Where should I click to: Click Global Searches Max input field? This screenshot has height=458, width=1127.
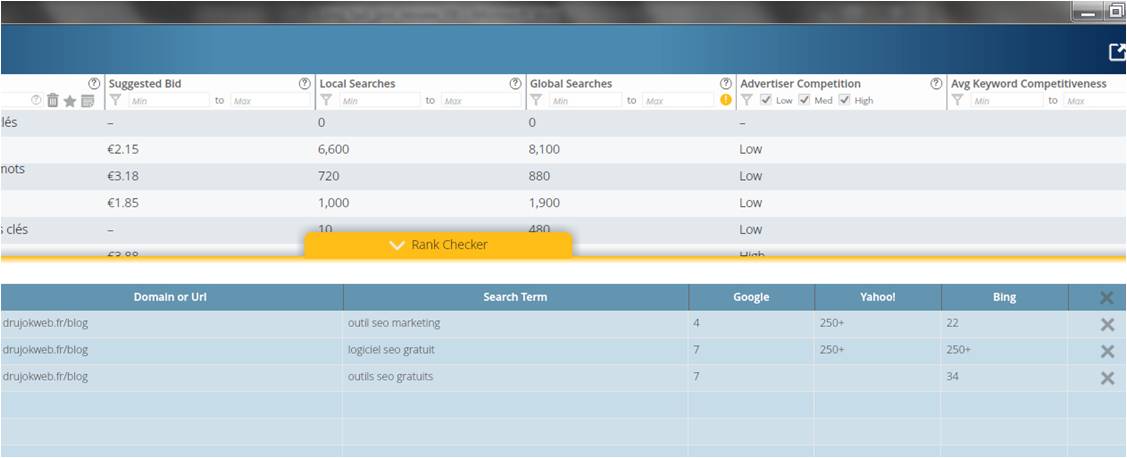coord(678,101)
